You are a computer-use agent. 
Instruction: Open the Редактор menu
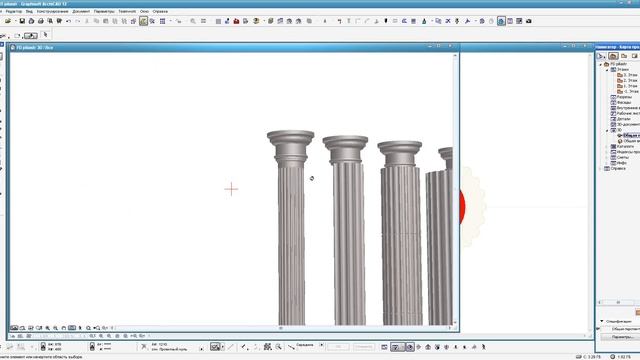[14, 11]
